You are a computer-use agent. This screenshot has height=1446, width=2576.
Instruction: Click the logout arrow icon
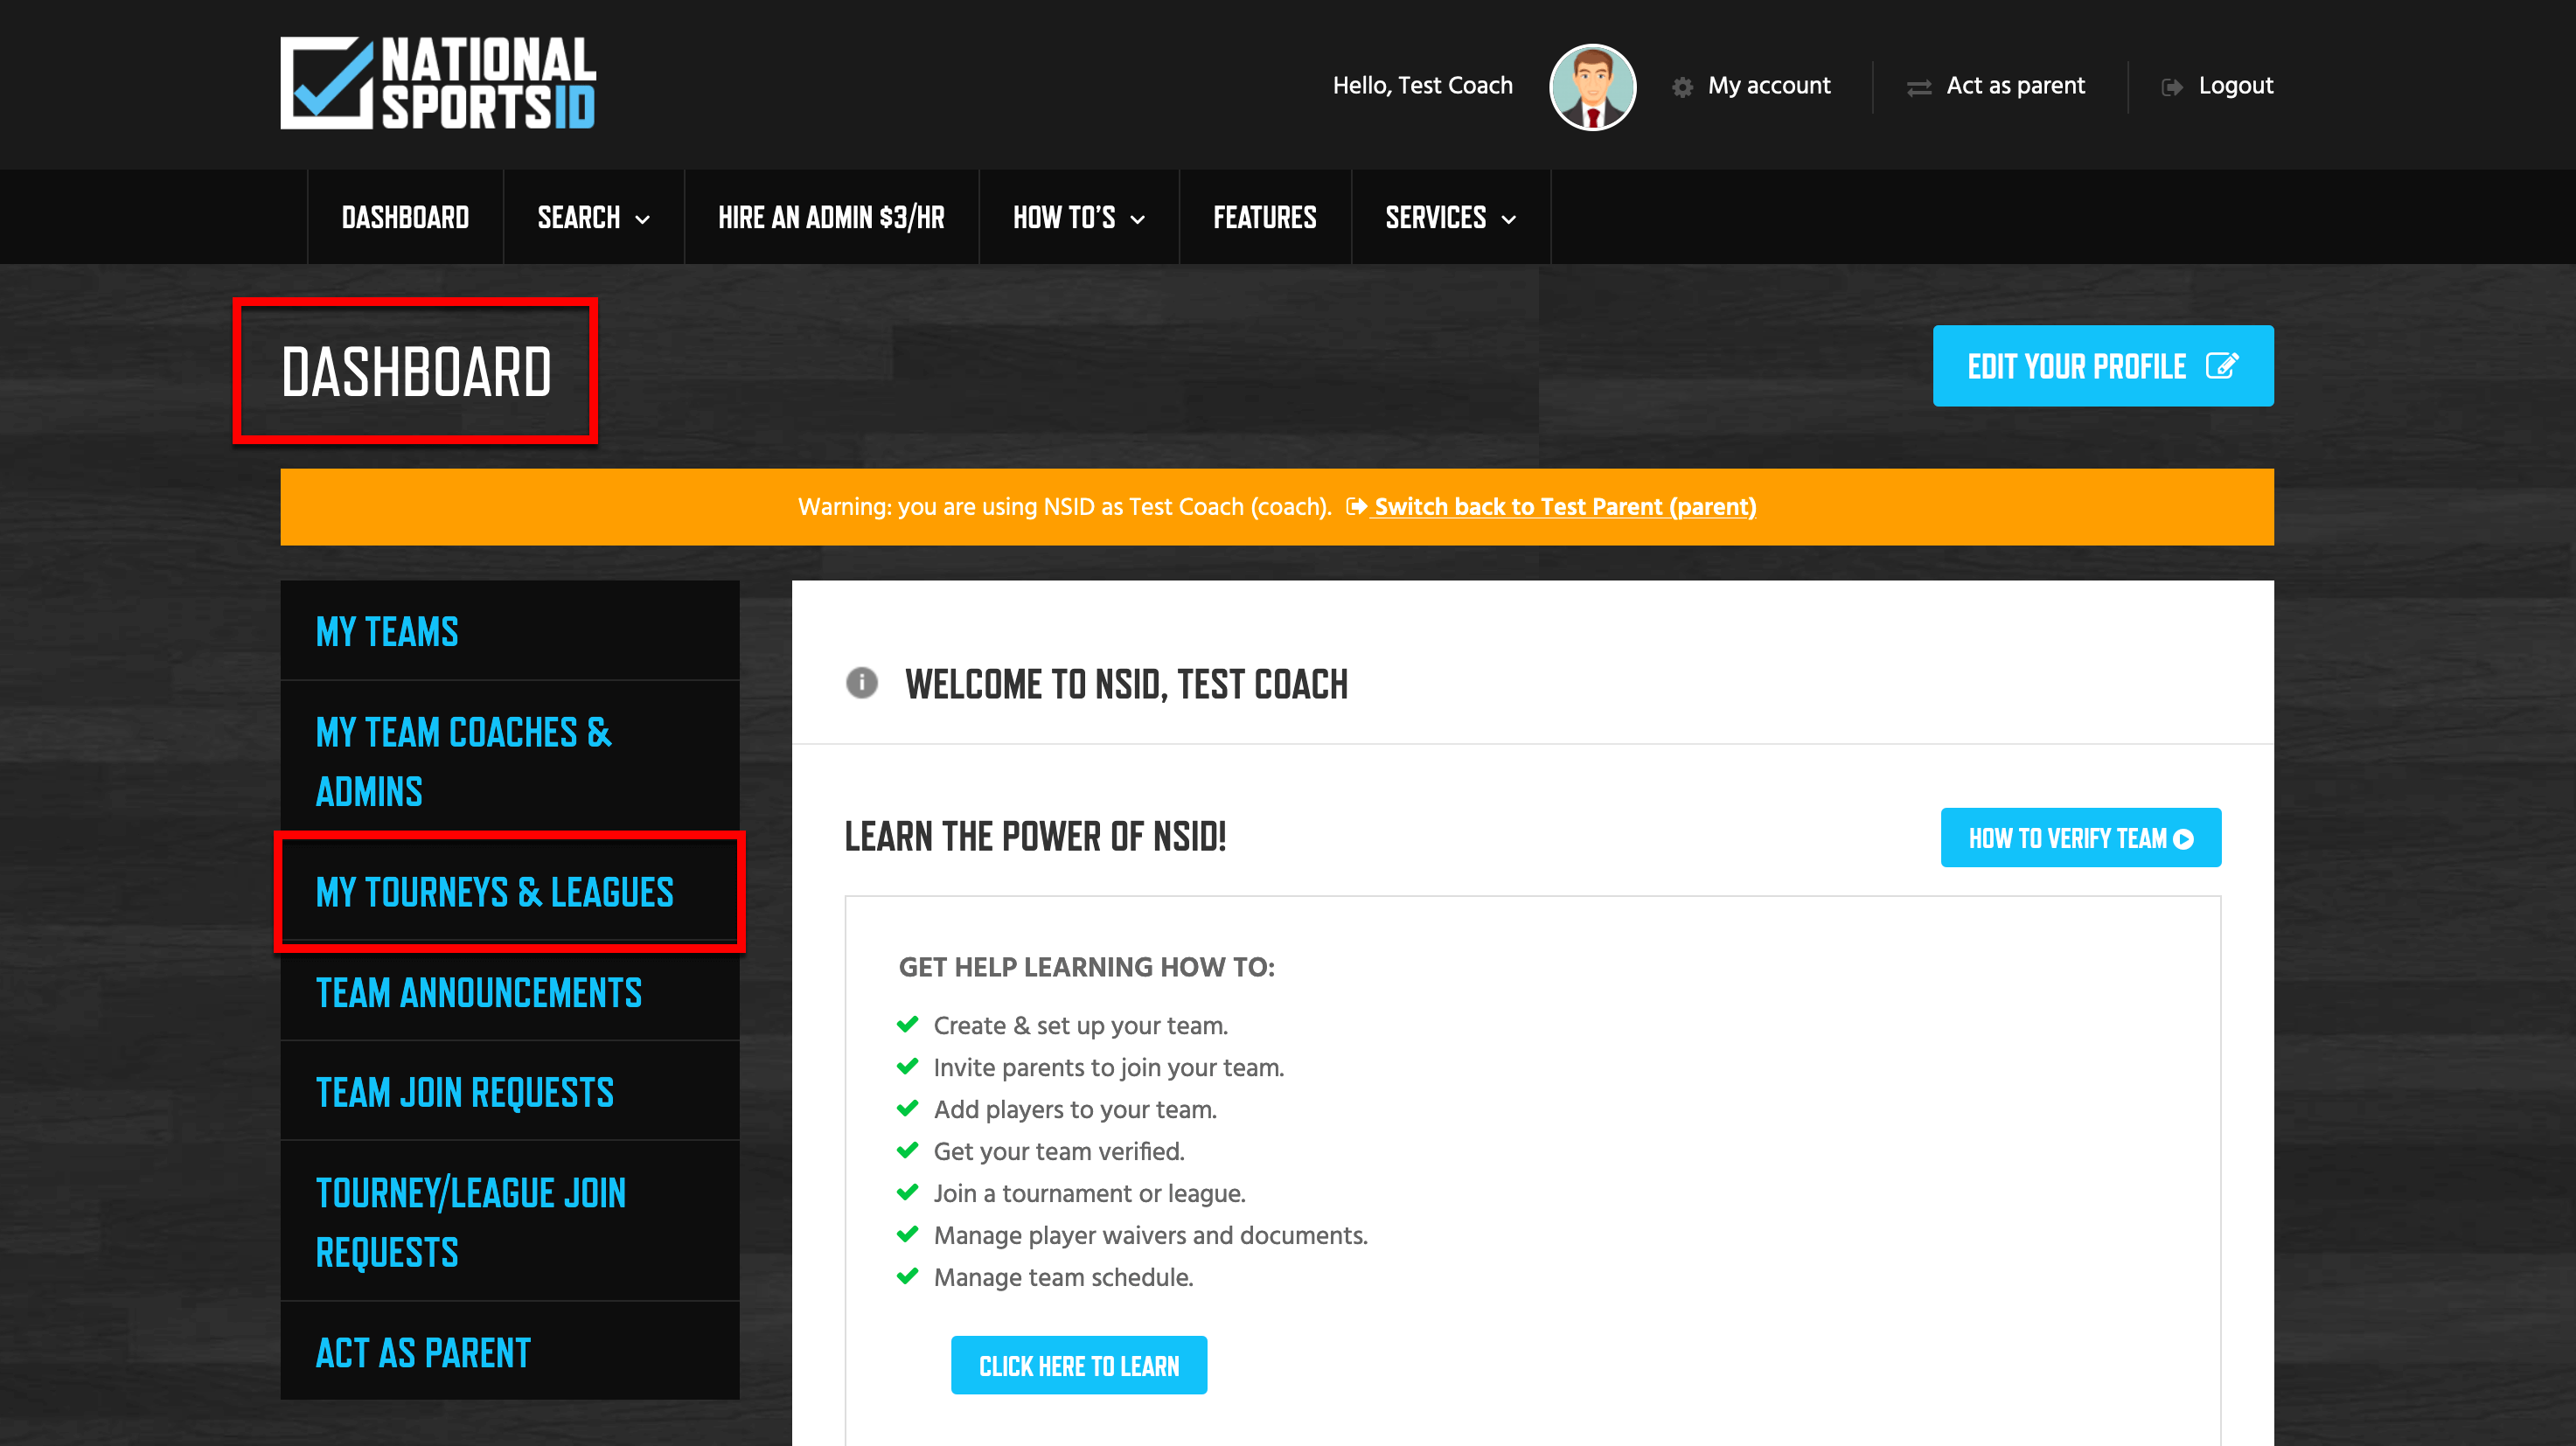(x=2171, y=88)
